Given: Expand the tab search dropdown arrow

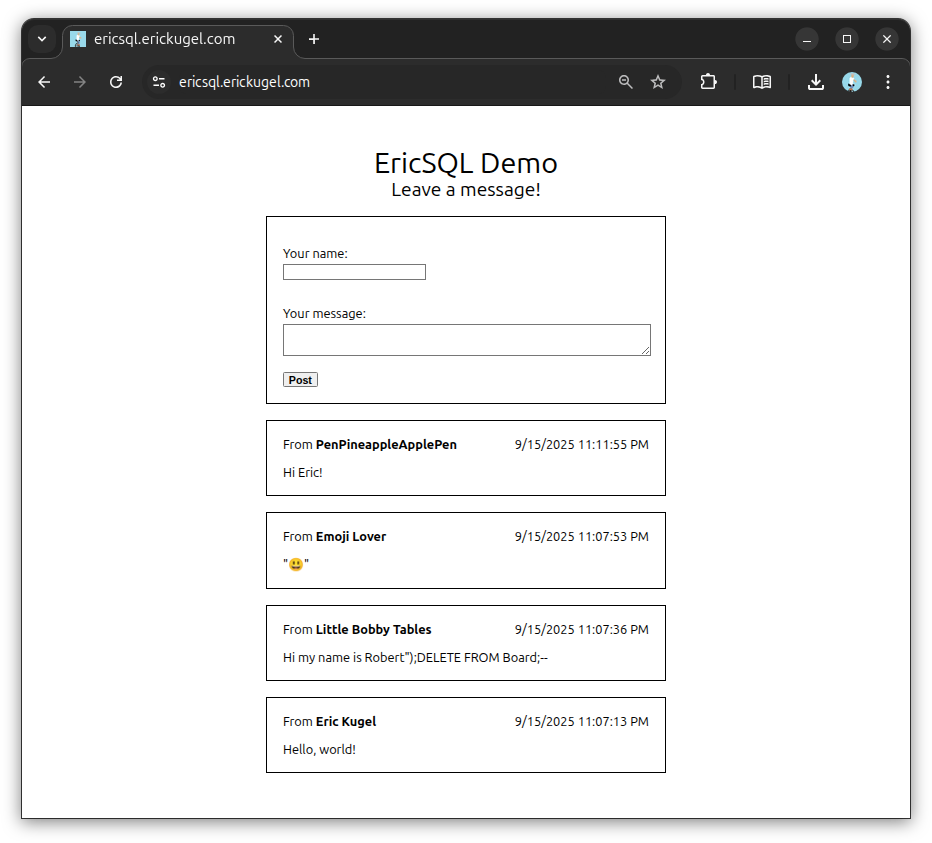Looking at the screenshot, I should point(42,39).
